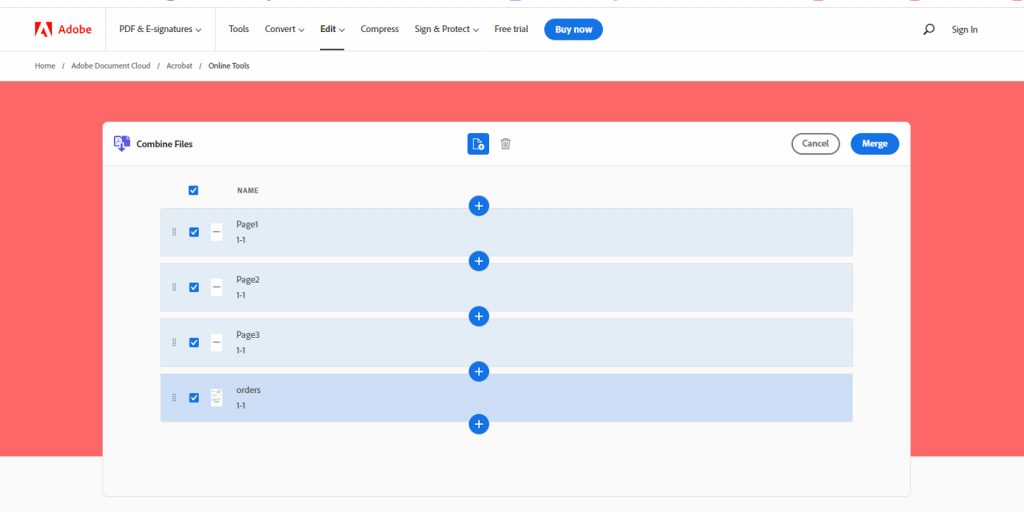Click the Cancel button
The height and width of the screenshot is (512, 1024).
(x=815, y=144)
